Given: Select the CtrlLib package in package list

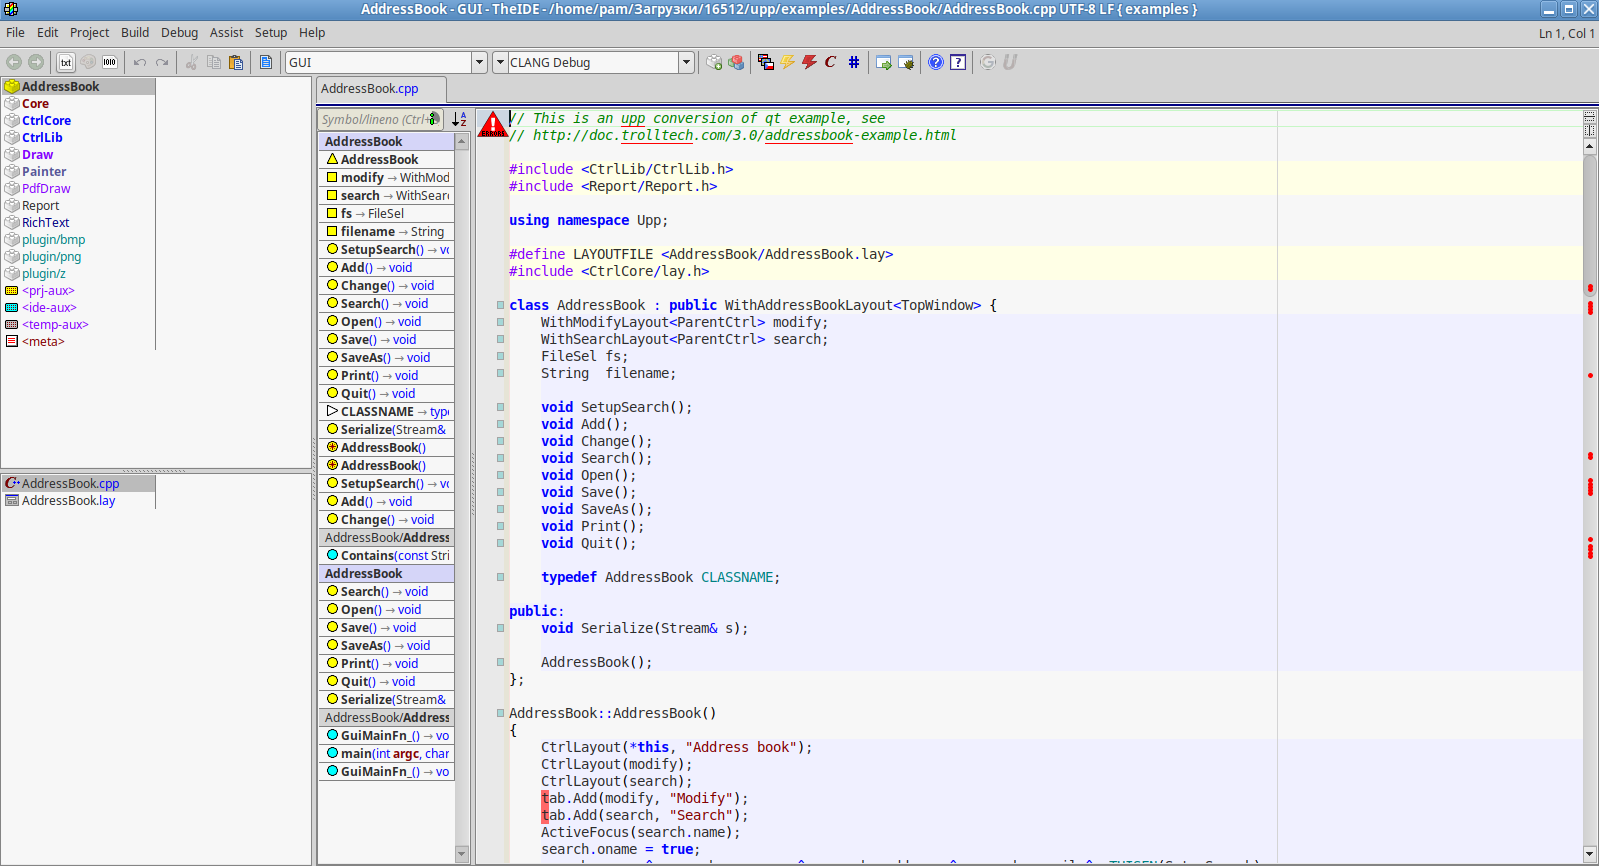Looking at the screenshot, I should [42, 137].
